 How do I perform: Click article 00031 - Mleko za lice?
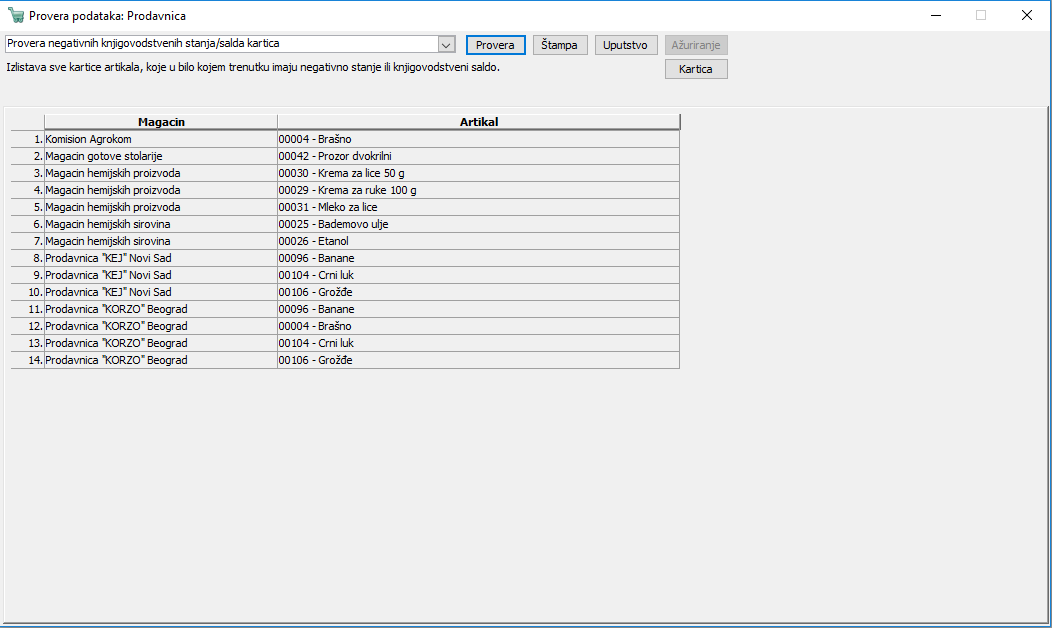[x=478, y=207]
